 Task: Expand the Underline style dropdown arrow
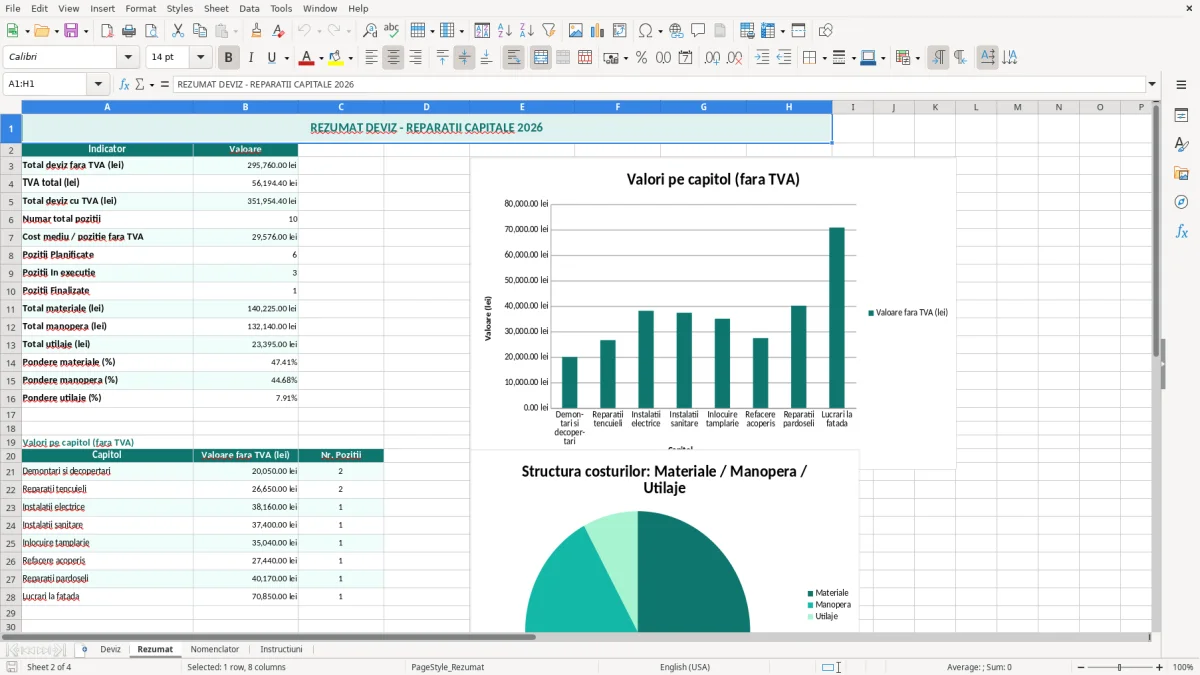coord(286,58)
